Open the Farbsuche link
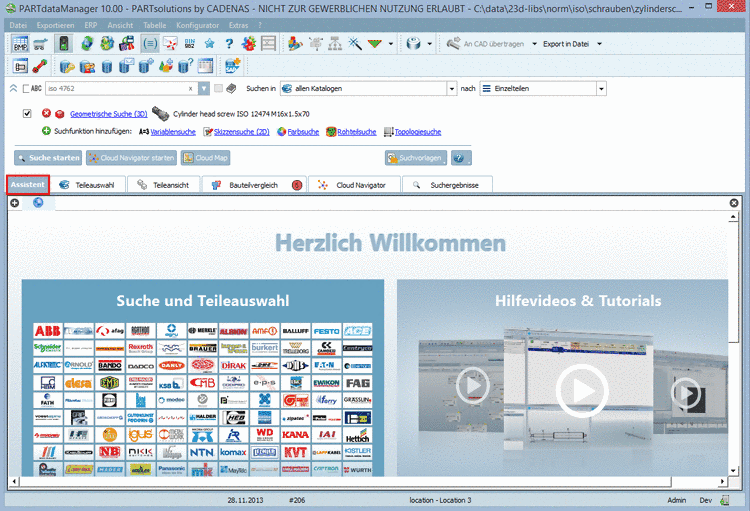The image size is (750, 511). pyautogui.click(x=303, y=132)
